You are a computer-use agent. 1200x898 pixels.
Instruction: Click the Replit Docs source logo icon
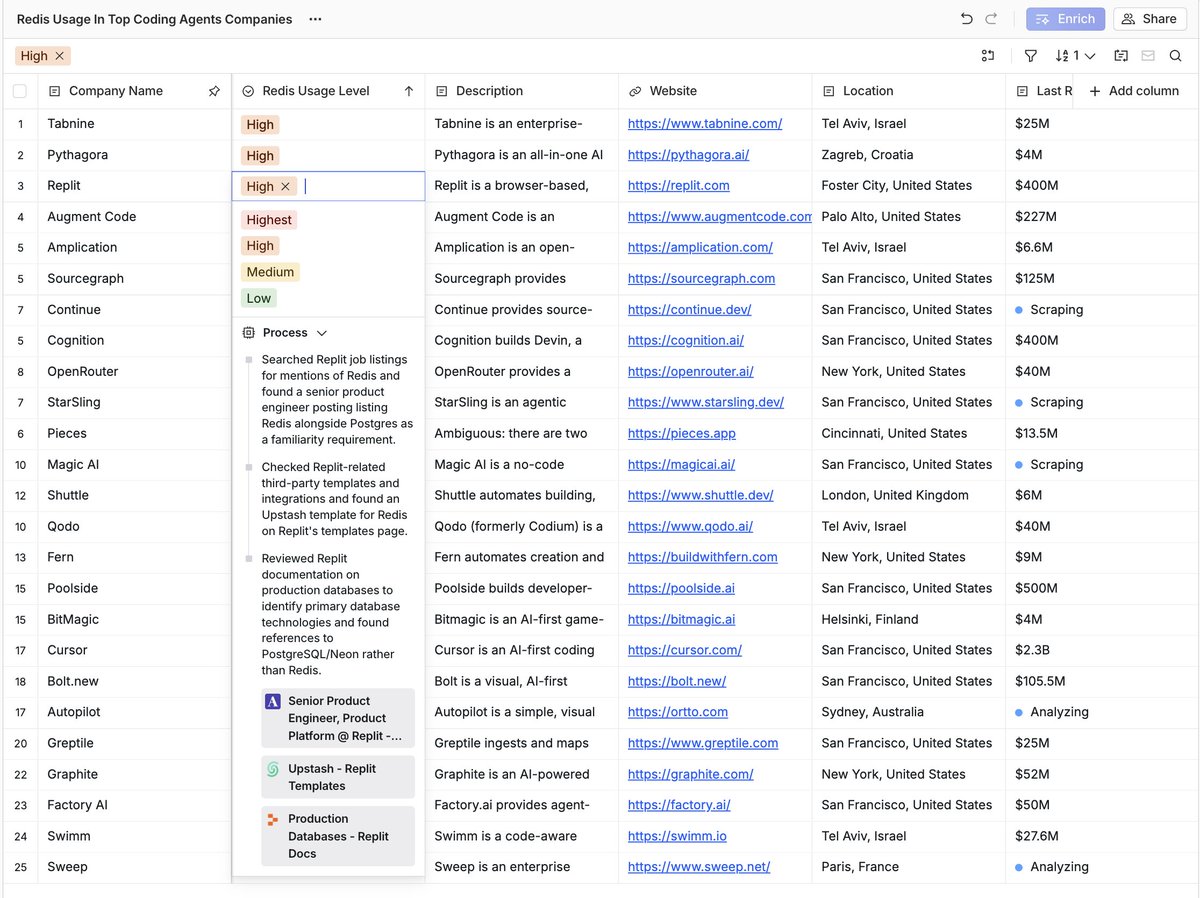click(273, 819)
